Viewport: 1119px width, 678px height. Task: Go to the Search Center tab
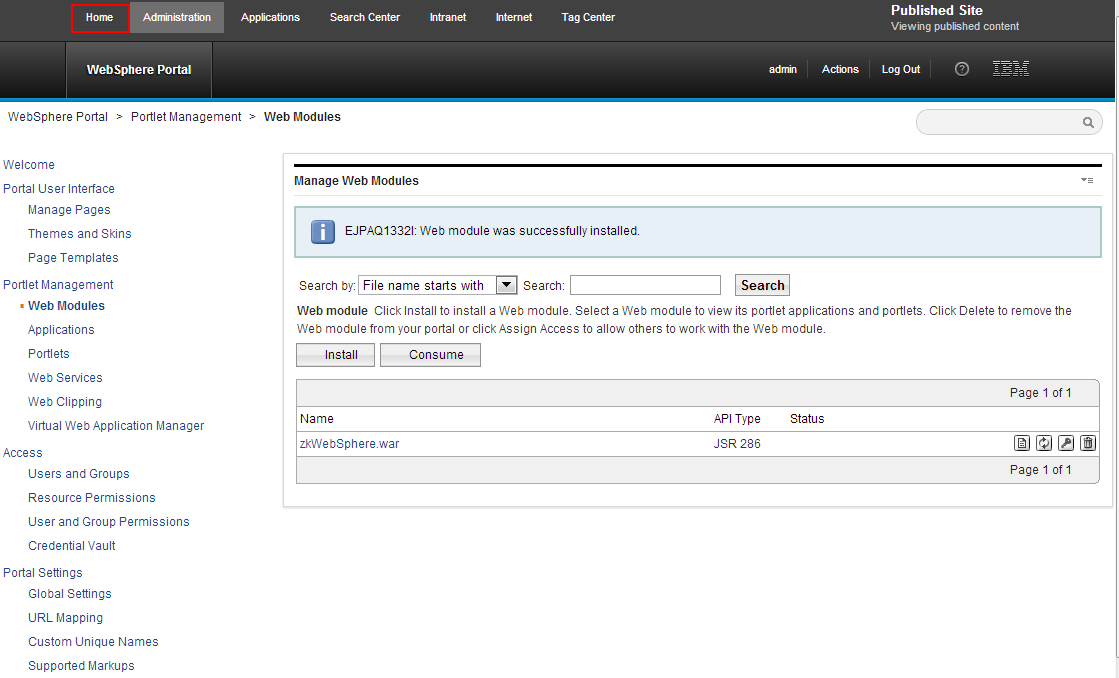365,17
